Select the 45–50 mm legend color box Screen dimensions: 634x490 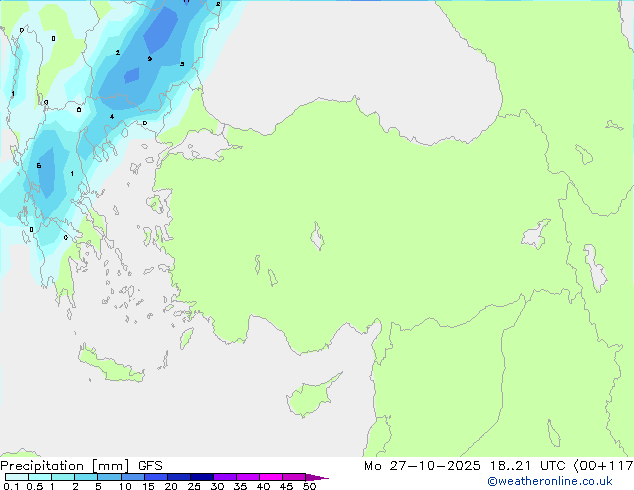pos(294,477)
